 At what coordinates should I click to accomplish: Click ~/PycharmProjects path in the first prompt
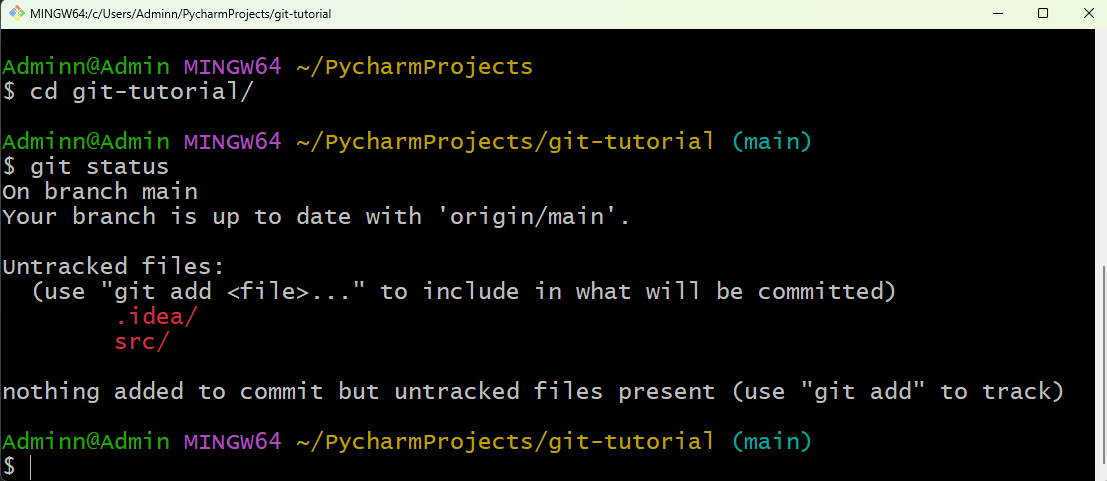pos(414,67)
